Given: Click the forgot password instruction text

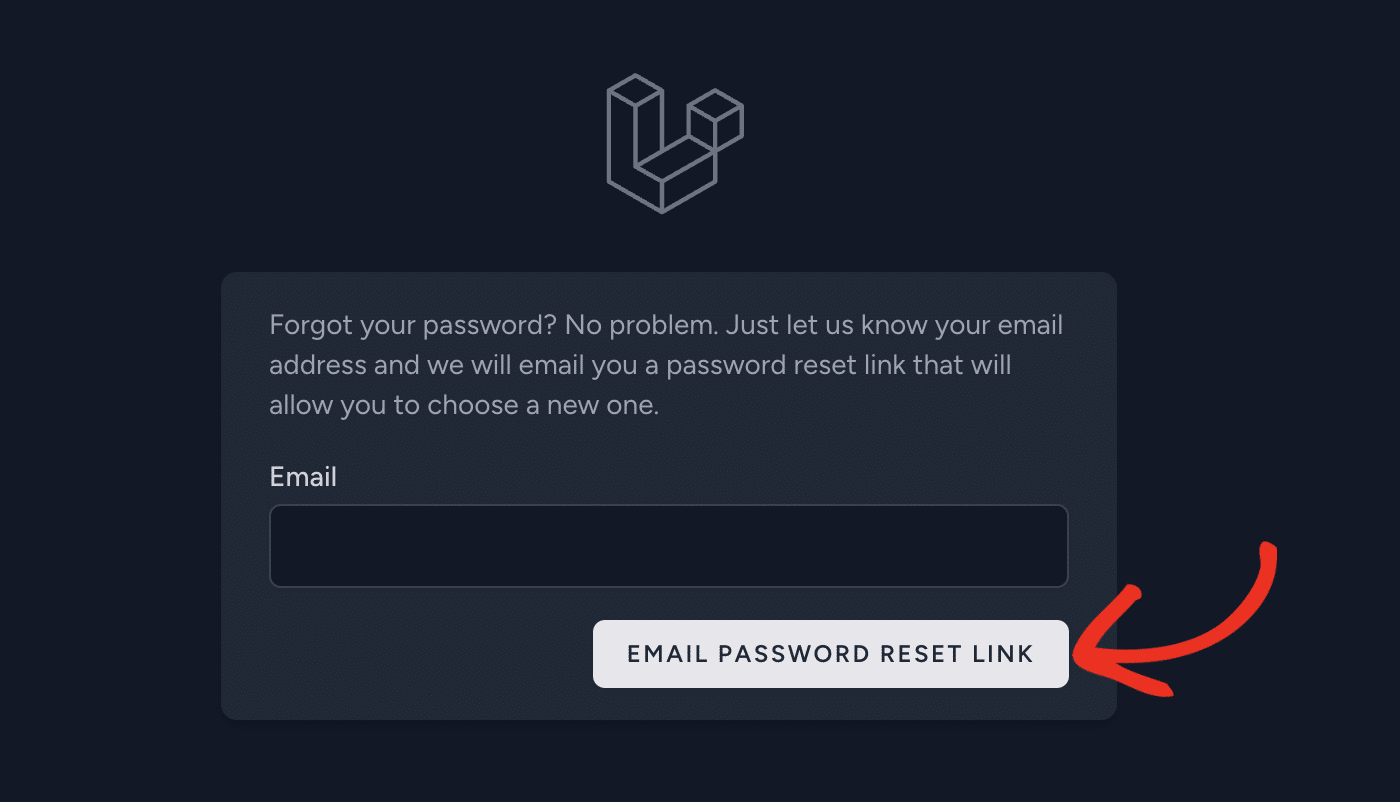Looking at the screenshot, I should point(665,364).
